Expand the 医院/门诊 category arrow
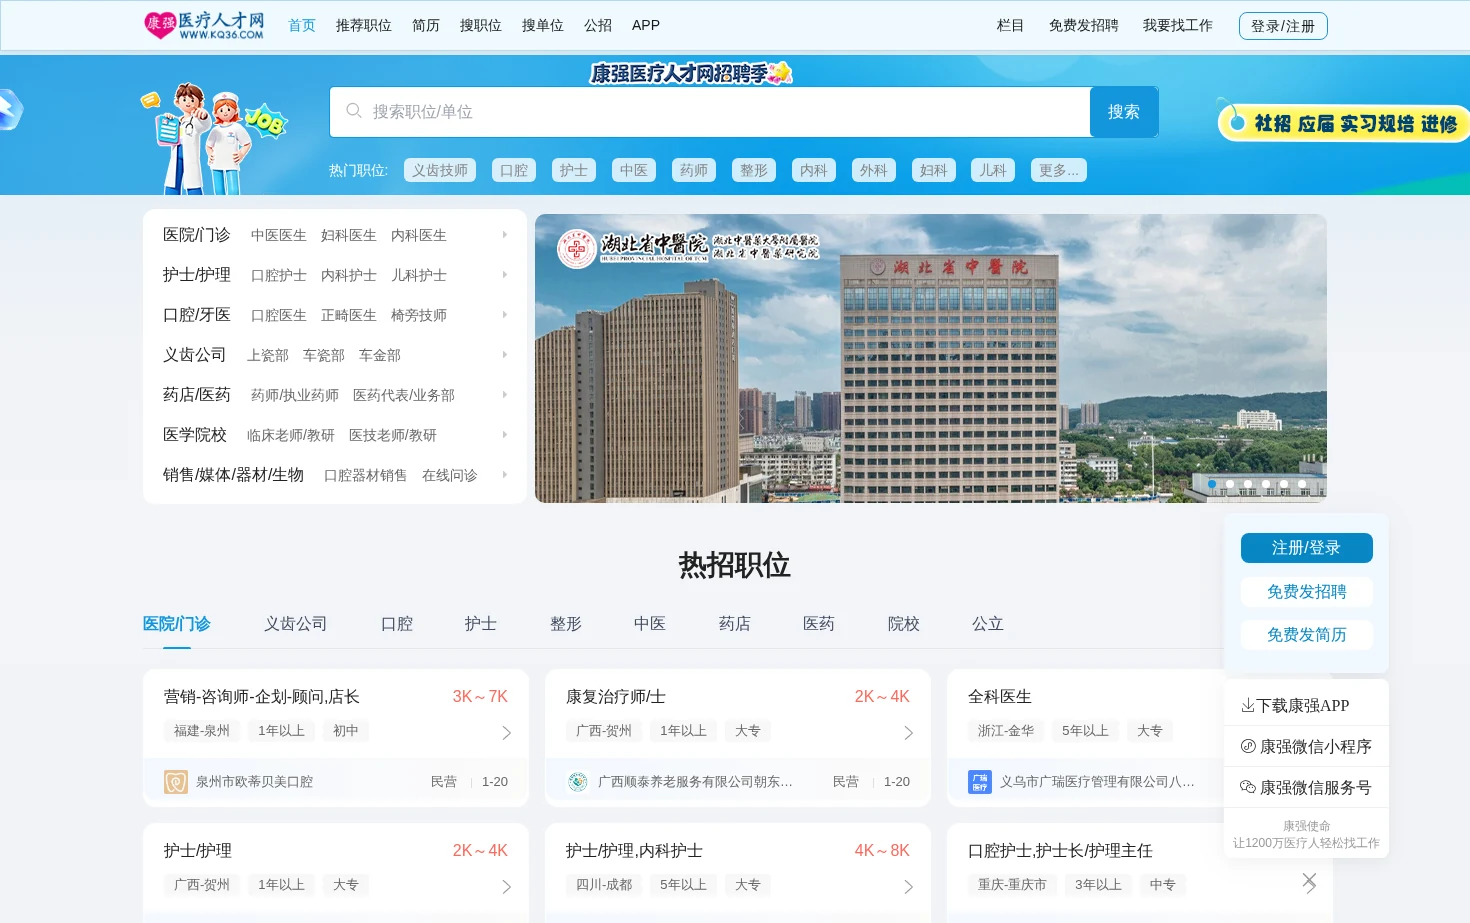Viewport: 1470px width, 923px height. [x=505, y=235]
